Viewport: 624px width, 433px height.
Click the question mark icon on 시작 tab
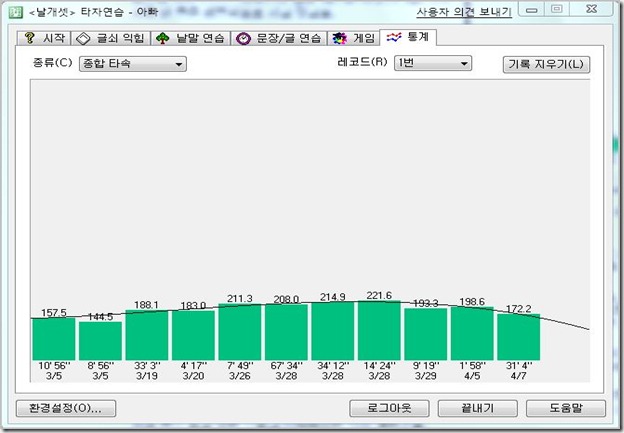29,38
